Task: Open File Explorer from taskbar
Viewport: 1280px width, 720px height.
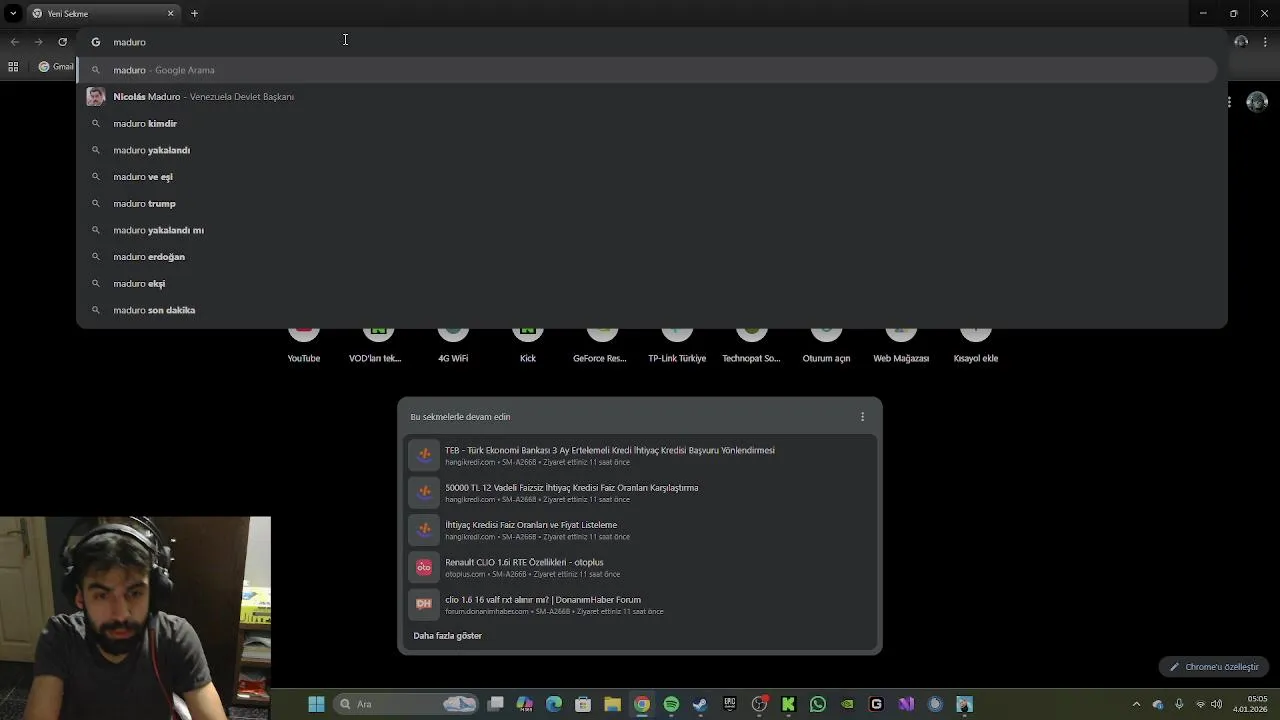Action: pos(612,704)
